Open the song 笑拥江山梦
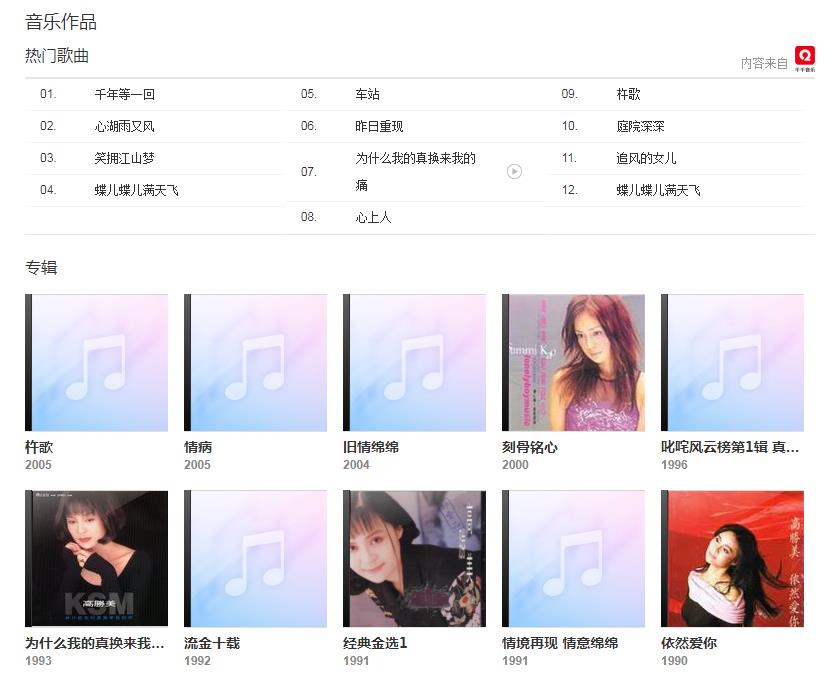836x681 pixels. click(x=124, y=159)
